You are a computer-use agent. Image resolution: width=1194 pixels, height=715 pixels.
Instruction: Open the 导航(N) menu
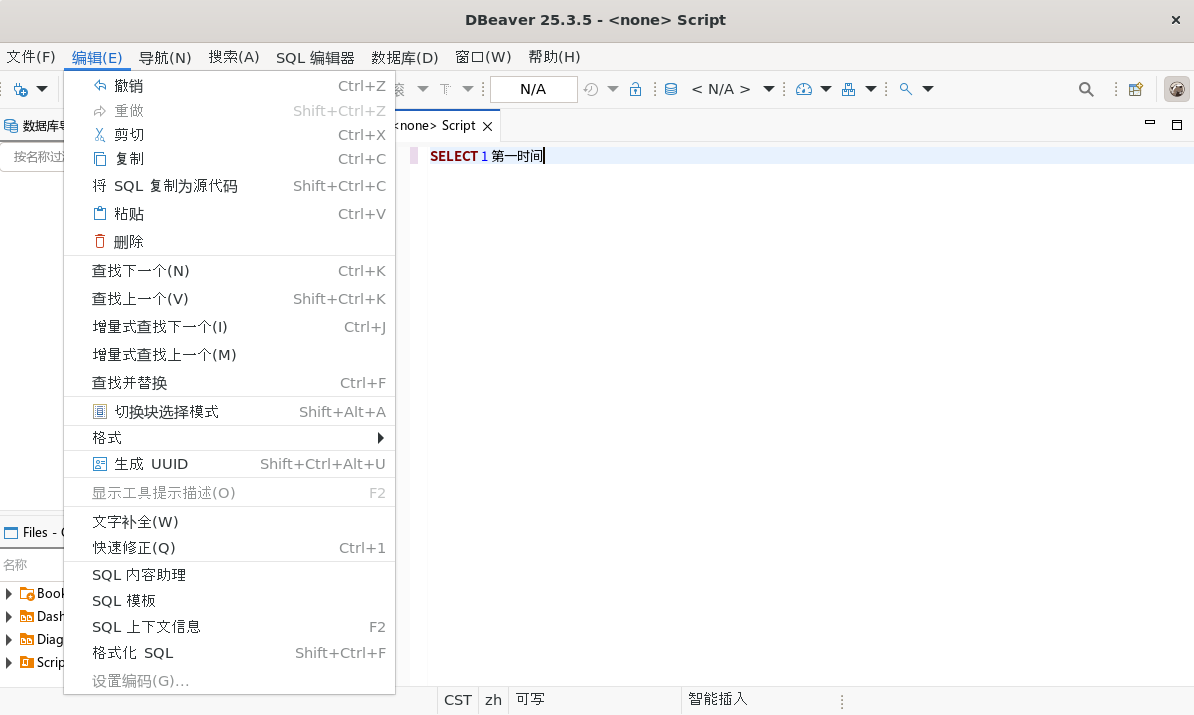tap(164, 57)
